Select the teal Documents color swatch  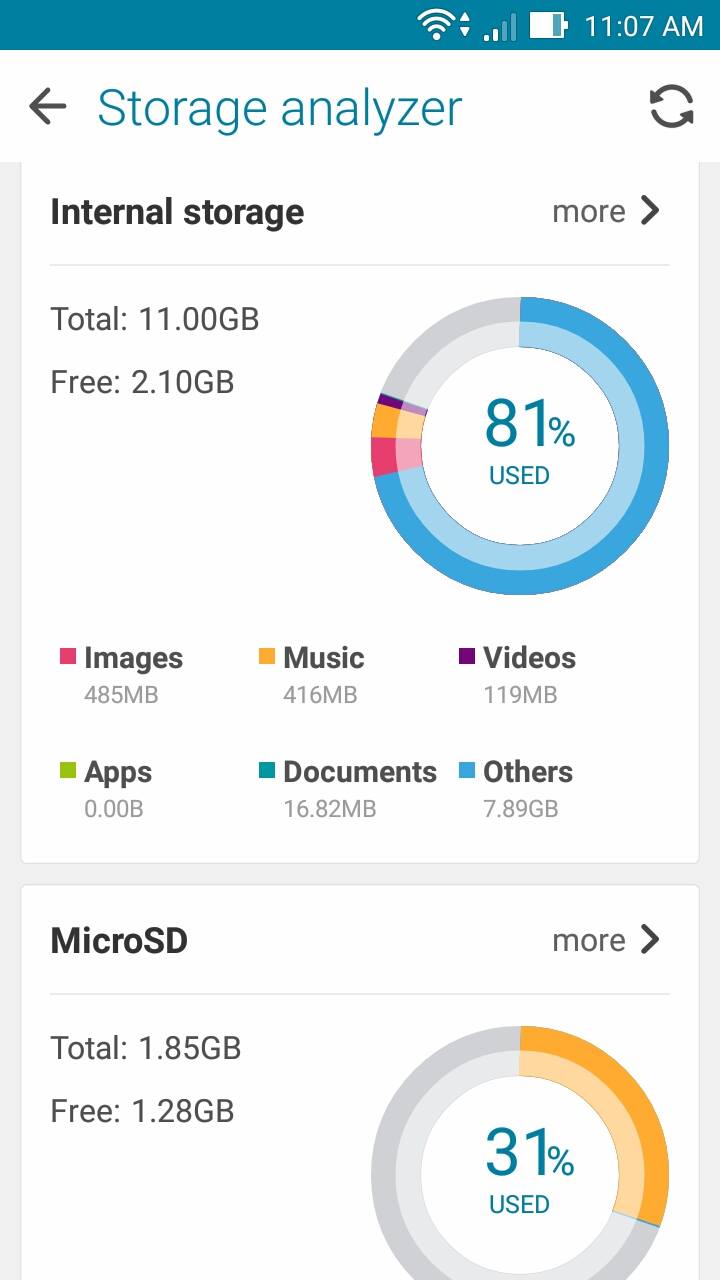click(267, 770)
